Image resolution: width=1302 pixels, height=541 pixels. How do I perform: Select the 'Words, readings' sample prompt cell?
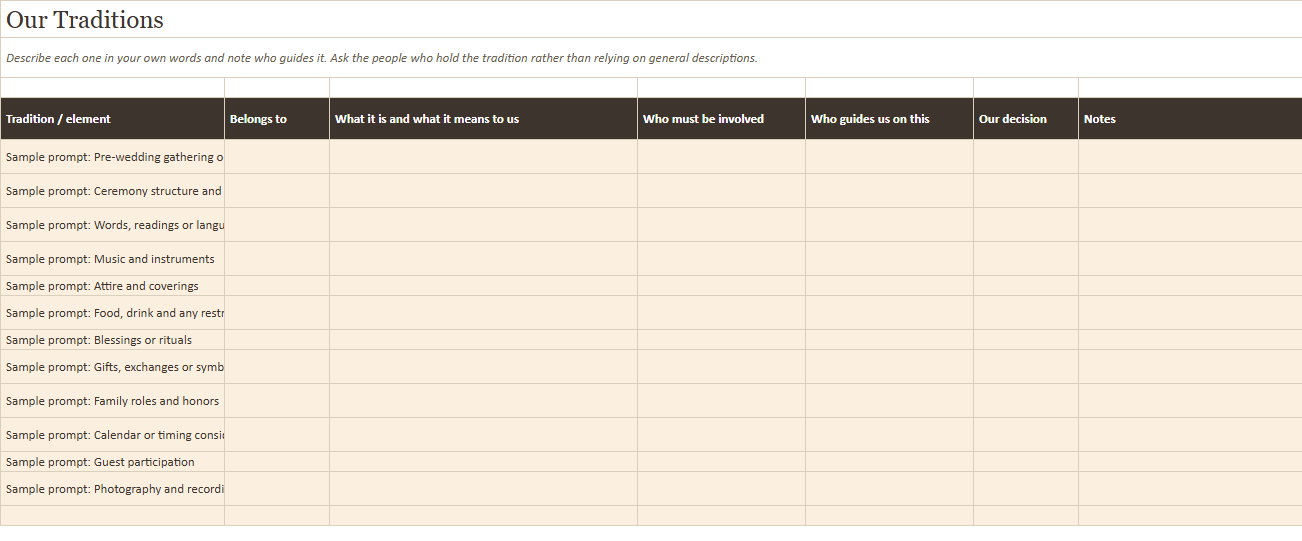pyautogui.click(x=112, y=225)
